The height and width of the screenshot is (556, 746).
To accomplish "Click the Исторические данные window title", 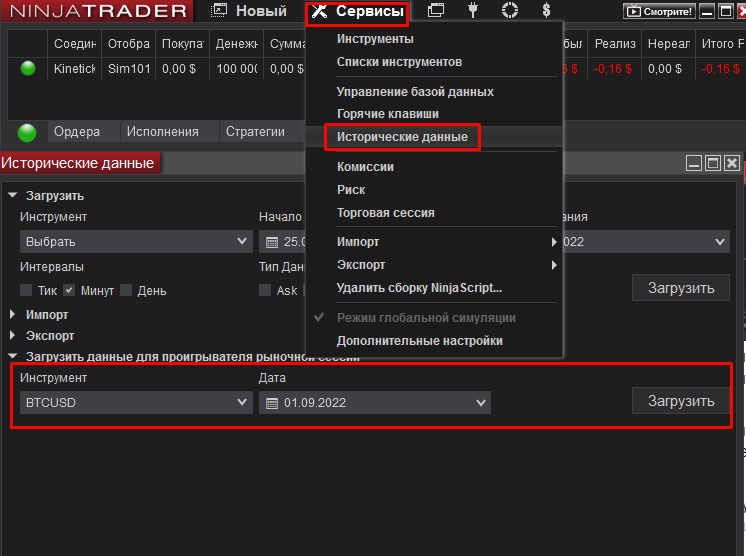I will (78, 163).
